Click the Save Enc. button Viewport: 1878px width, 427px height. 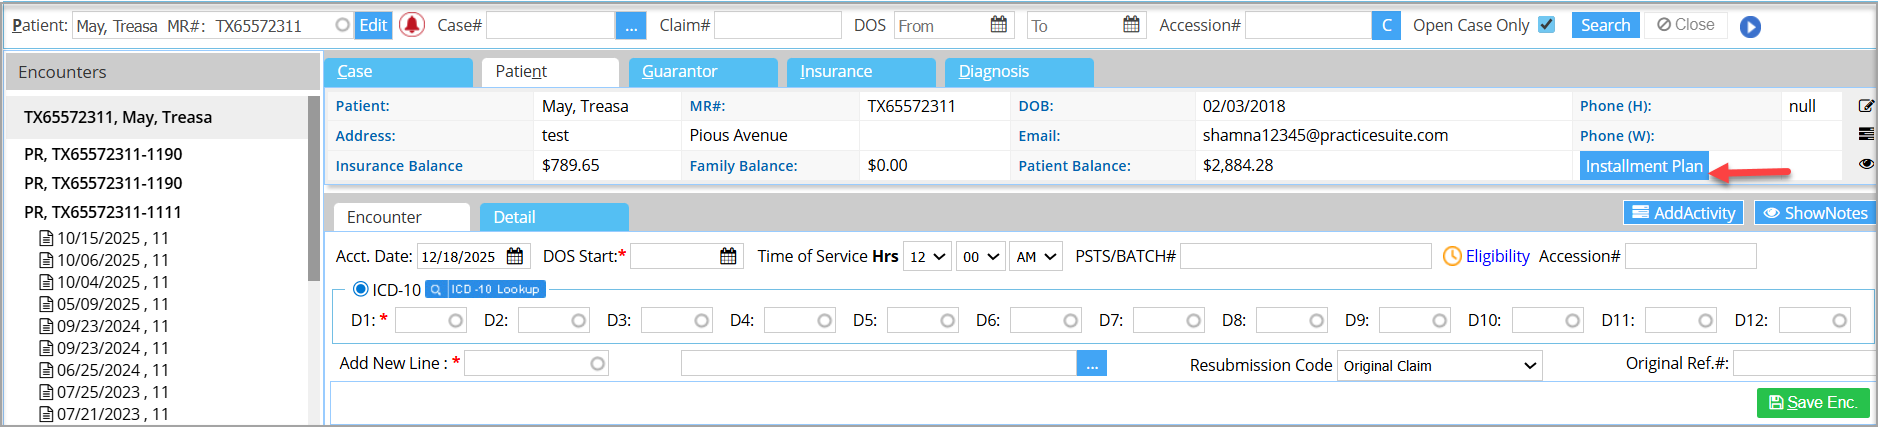pyautogui.click(x=1812, y=402)
